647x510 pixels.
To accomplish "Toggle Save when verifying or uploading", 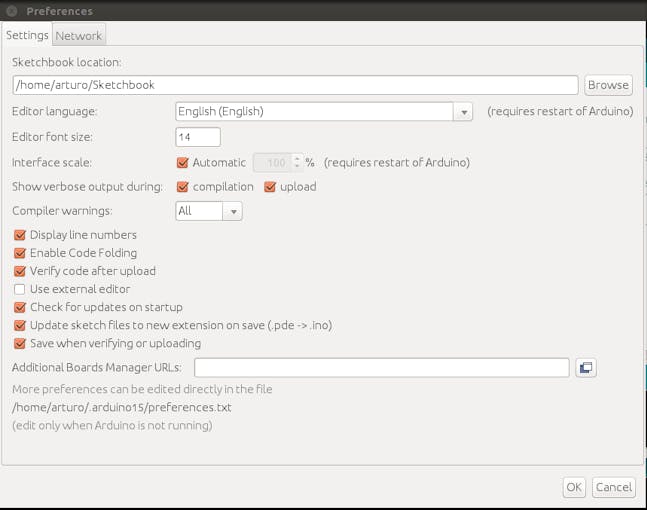I will pyautogui.click(x=20, y=343).
